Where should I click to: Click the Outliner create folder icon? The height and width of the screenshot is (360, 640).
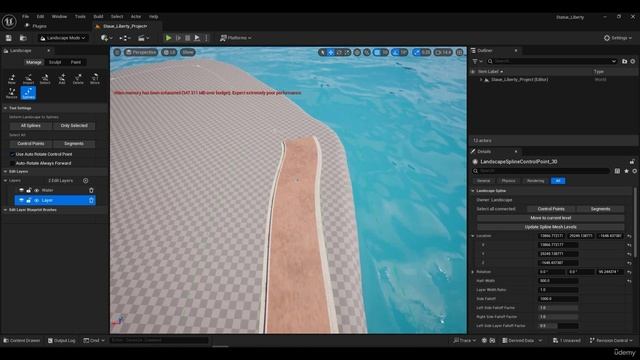click(624, 61)
